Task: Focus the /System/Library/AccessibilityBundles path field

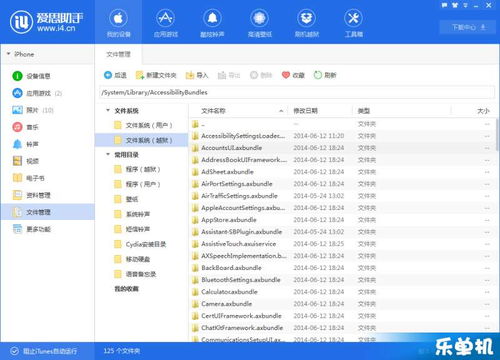Action: pos(297,92)
